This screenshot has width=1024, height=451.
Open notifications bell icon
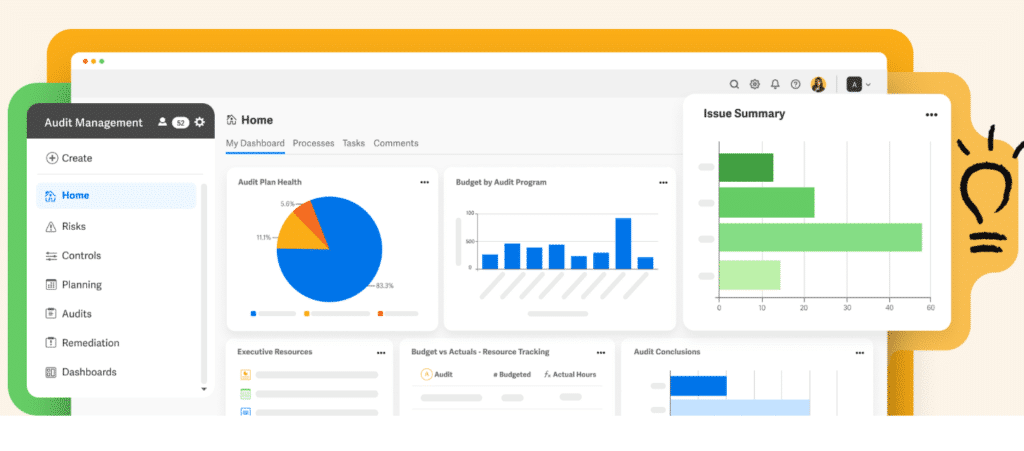pos(775,84)
